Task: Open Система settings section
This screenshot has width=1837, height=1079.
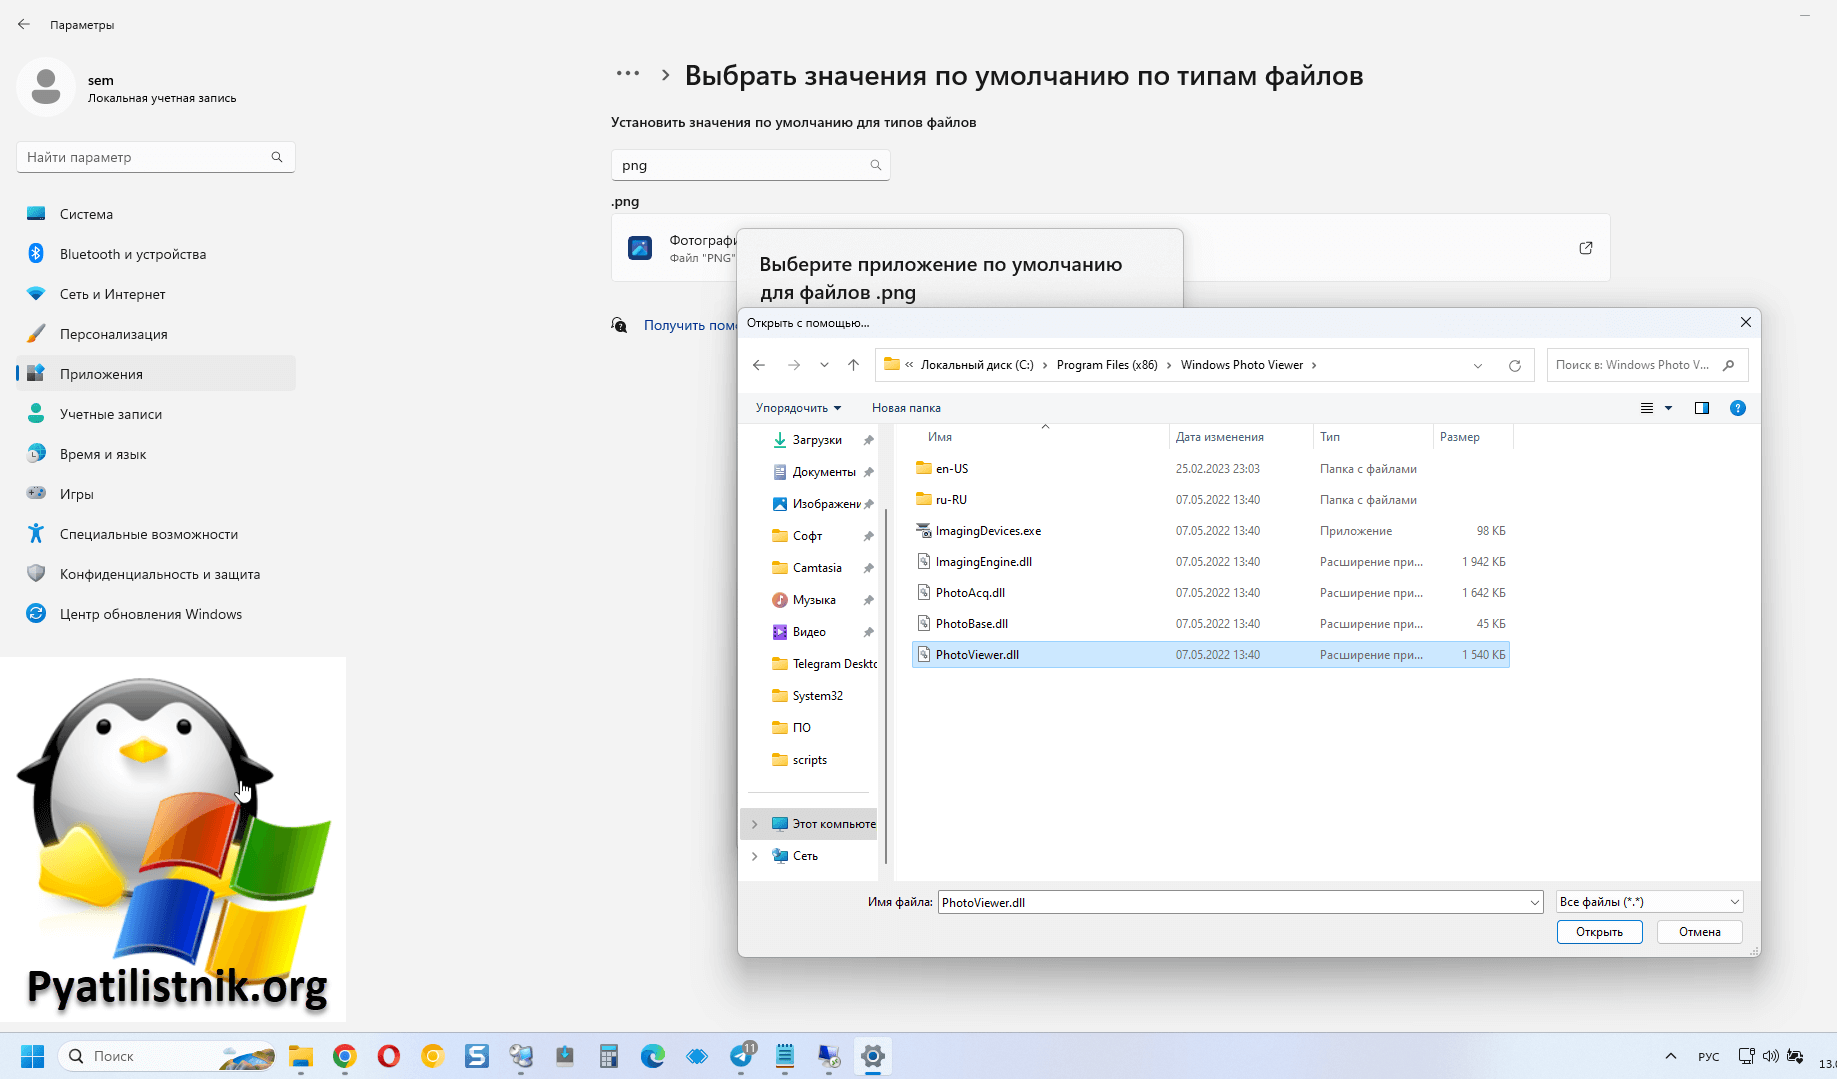Action: pyautogui.click(x=86, y=214)
